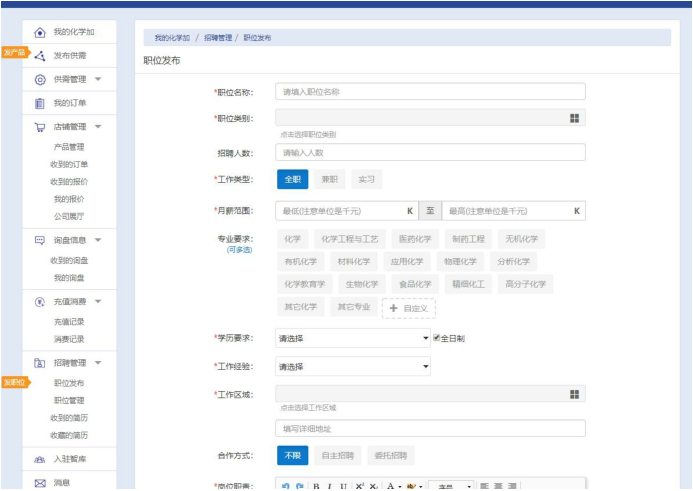The height and width of the screenshot is (491, 693).
Task: Select 兼职 as the work type
Action: pos(329,180)
